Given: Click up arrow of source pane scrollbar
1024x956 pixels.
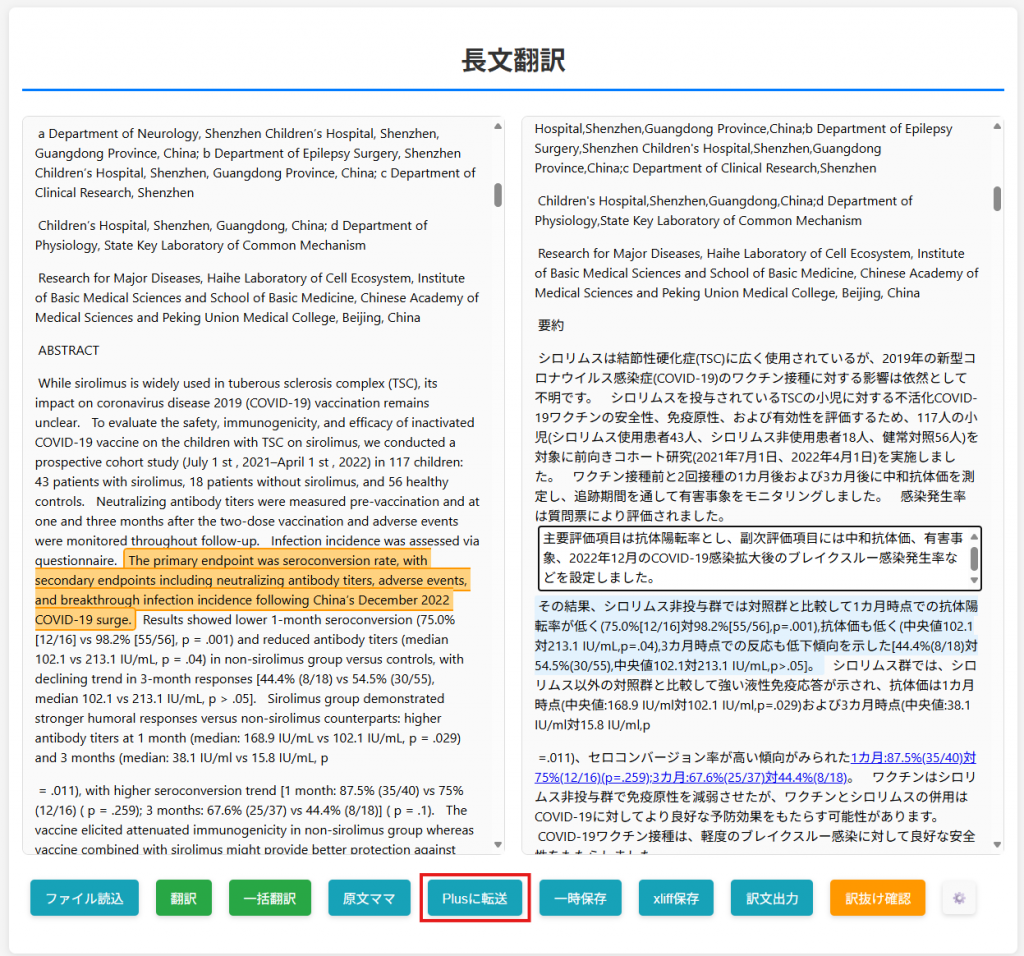Looking at the screenshot, I should [498, 126].
